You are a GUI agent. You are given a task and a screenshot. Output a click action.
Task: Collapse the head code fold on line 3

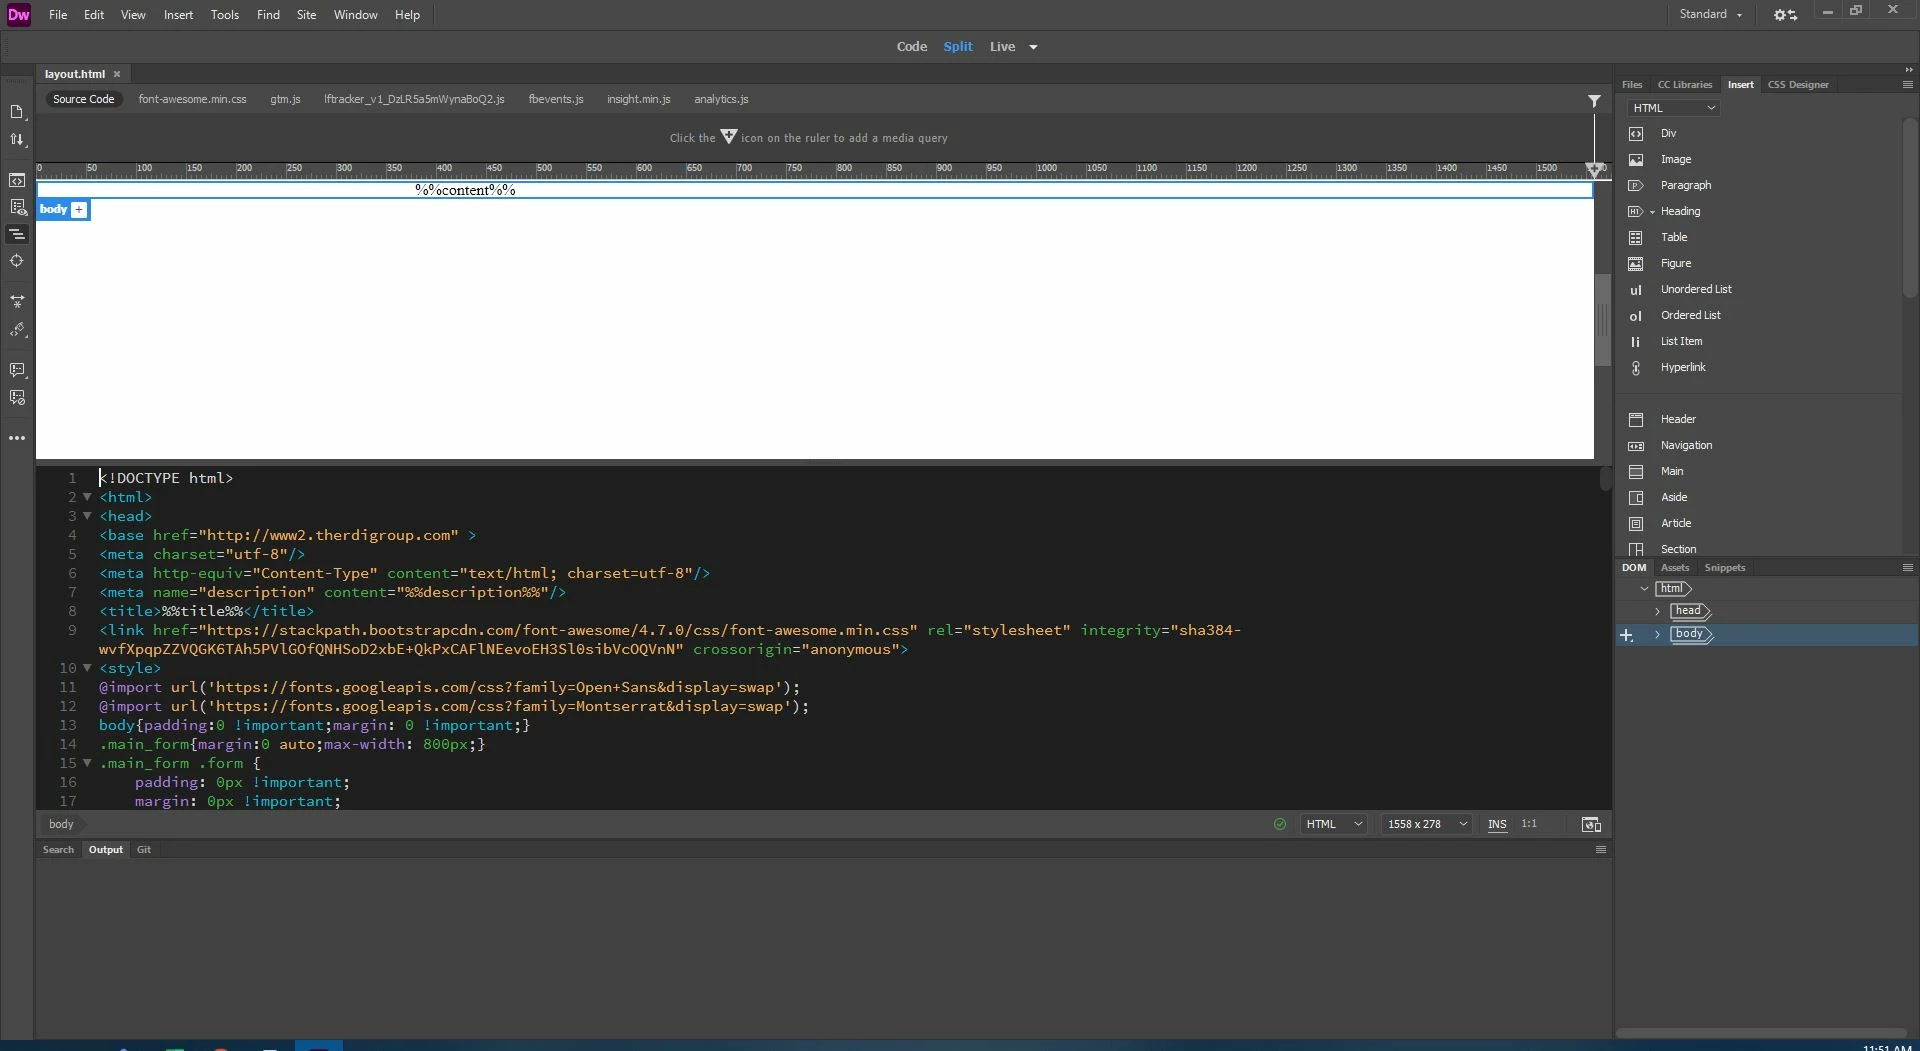pyautogui.click(x=87, y=516)
